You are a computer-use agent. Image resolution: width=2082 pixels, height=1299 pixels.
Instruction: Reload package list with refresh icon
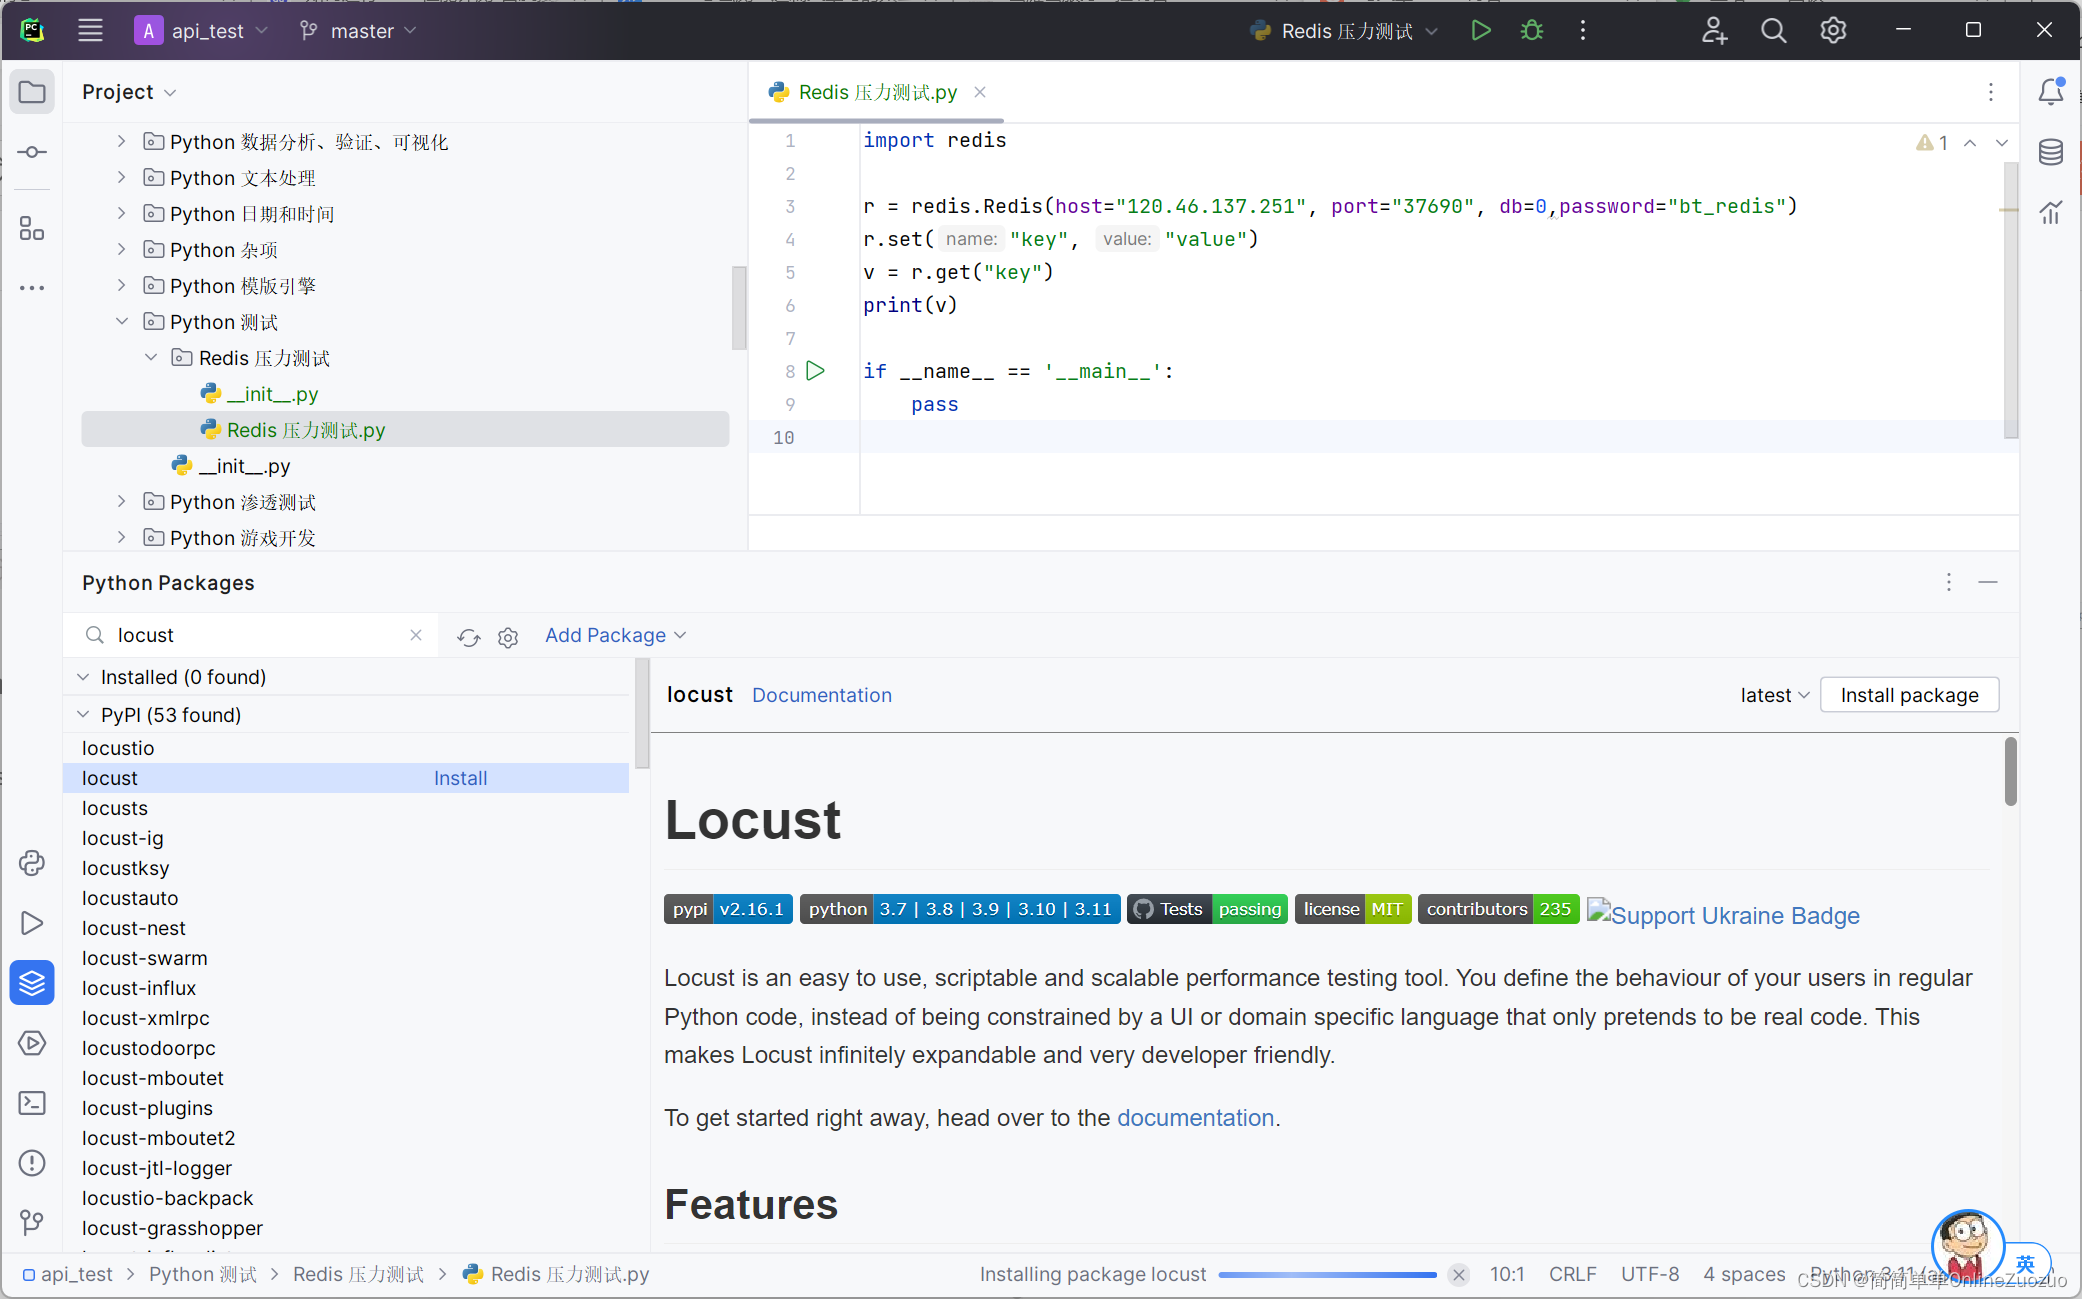pos(468,637)
